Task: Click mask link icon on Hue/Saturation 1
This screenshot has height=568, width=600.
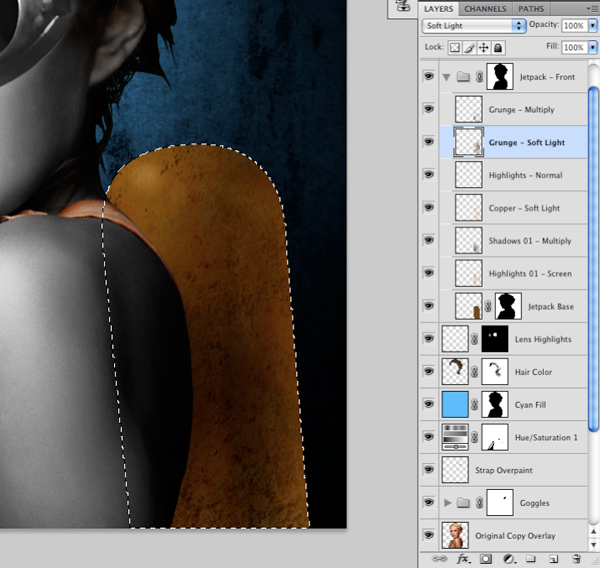Action: (474, 437)
